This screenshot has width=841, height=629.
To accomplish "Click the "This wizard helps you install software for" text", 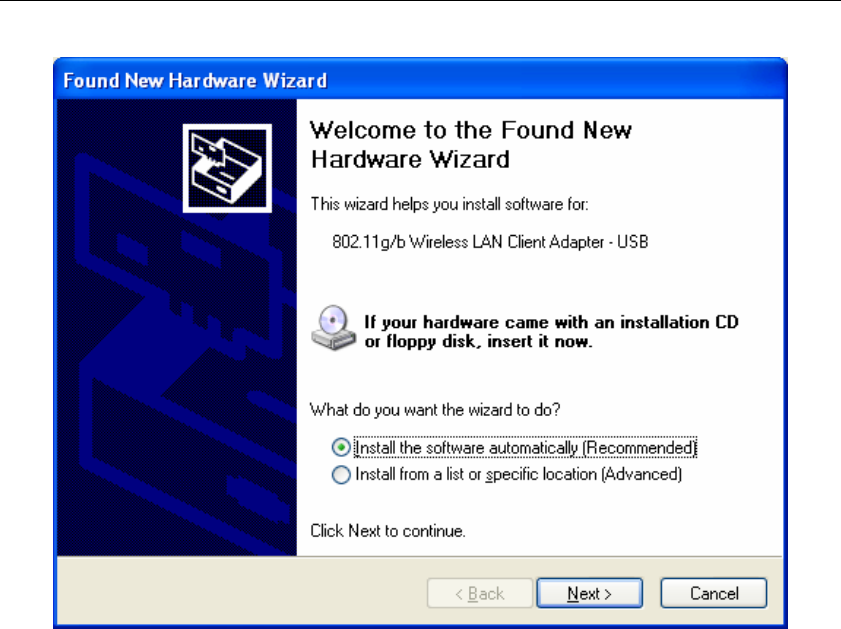I will point(449,204).
